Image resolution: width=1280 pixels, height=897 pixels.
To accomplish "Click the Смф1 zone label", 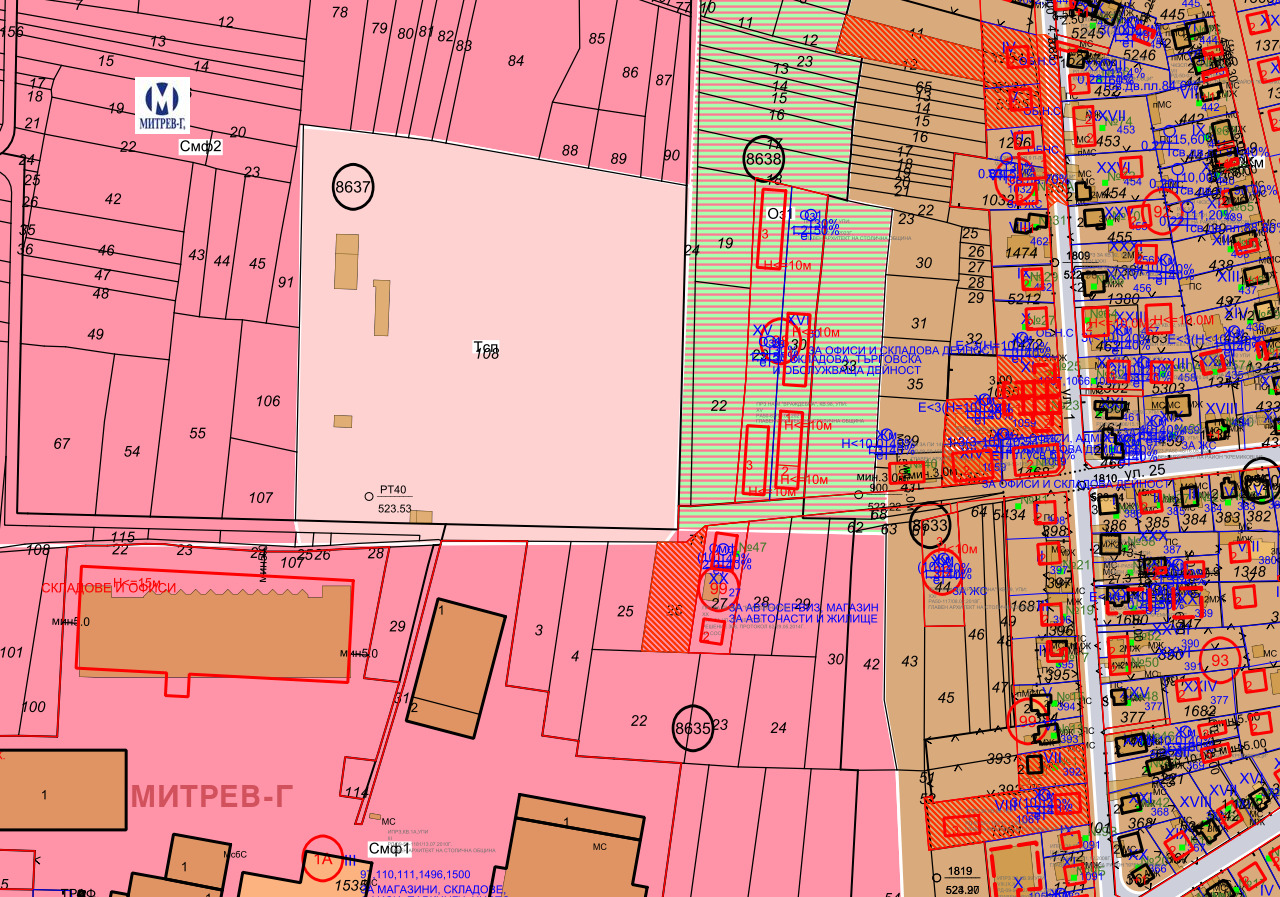I will [x=389, y=849].
